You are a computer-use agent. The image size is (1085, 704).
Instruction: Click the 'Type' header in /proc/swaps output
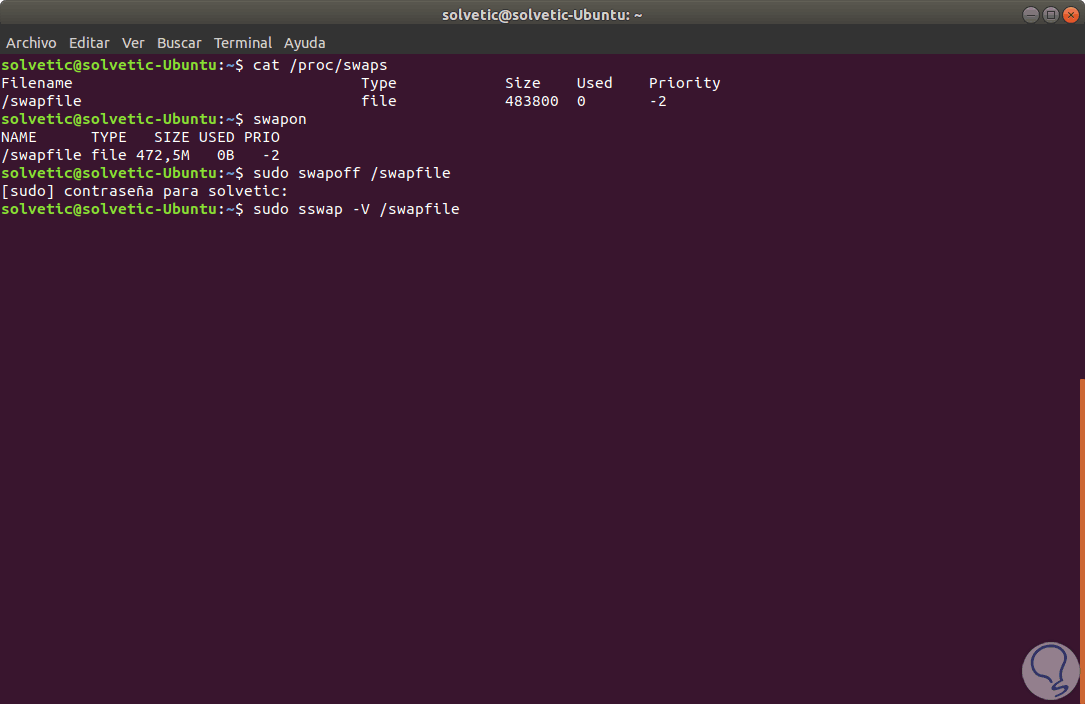point(379,83)
